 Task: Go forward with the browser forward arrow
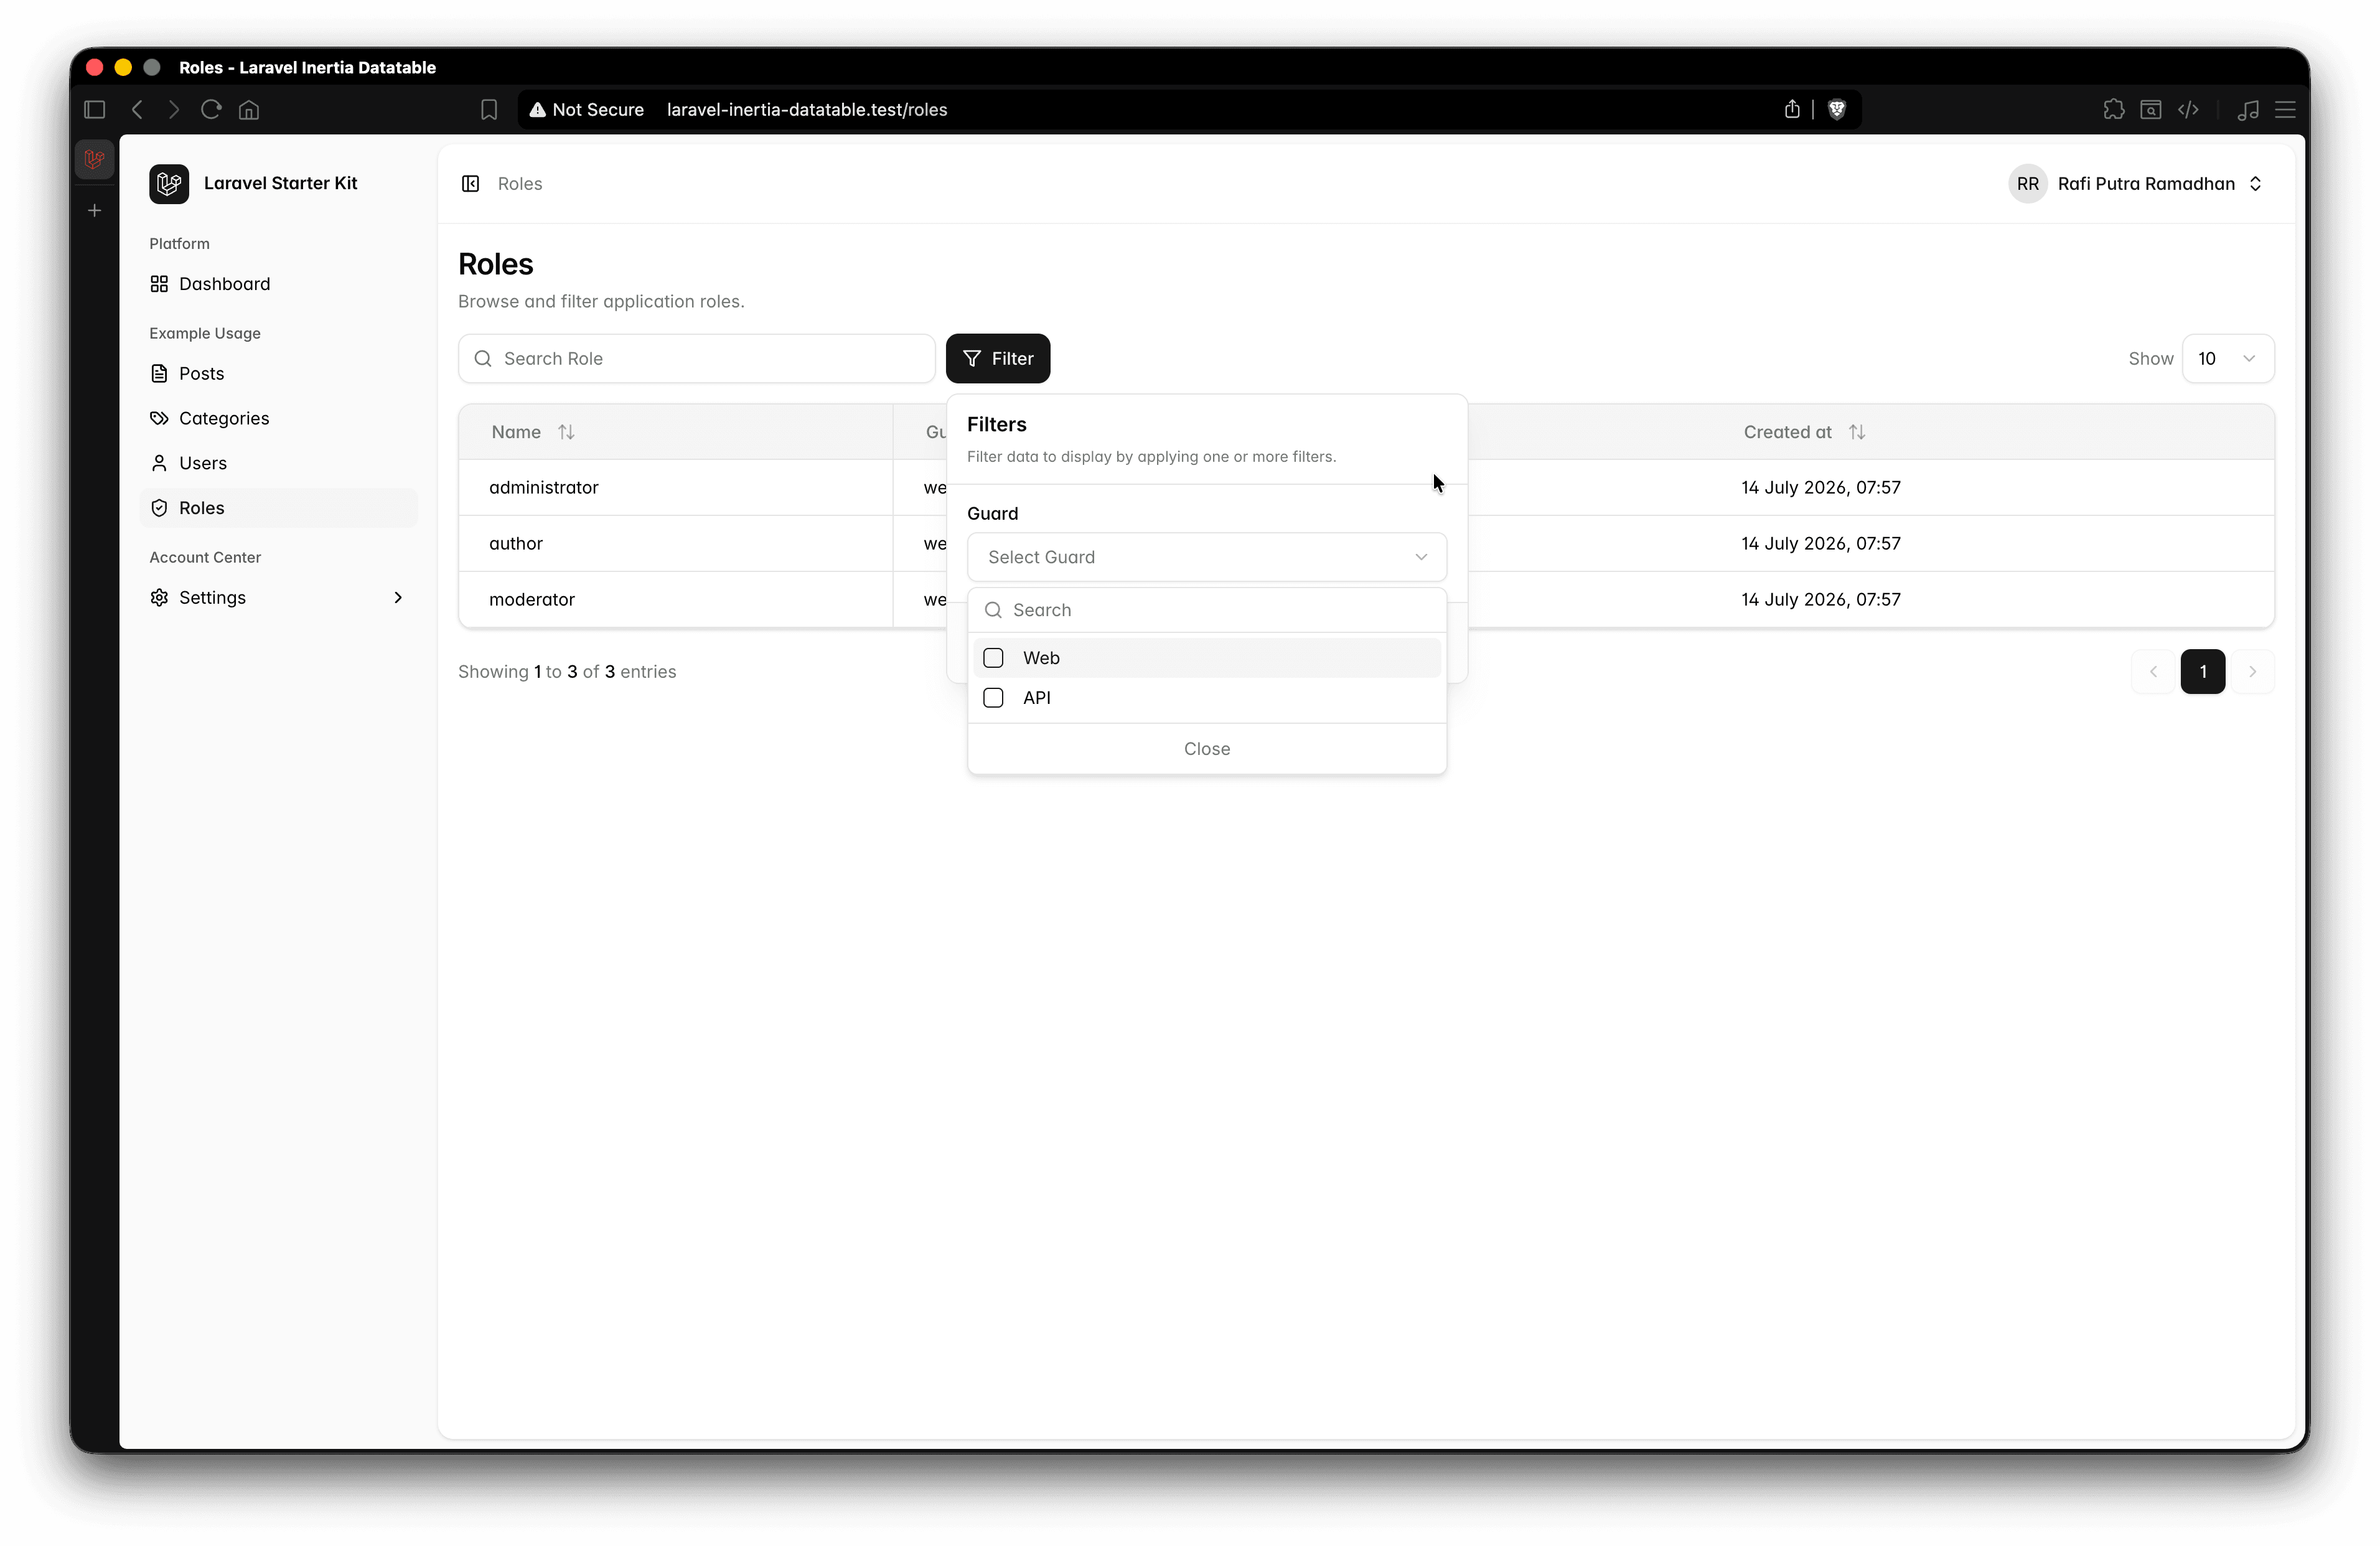[174, 110]
